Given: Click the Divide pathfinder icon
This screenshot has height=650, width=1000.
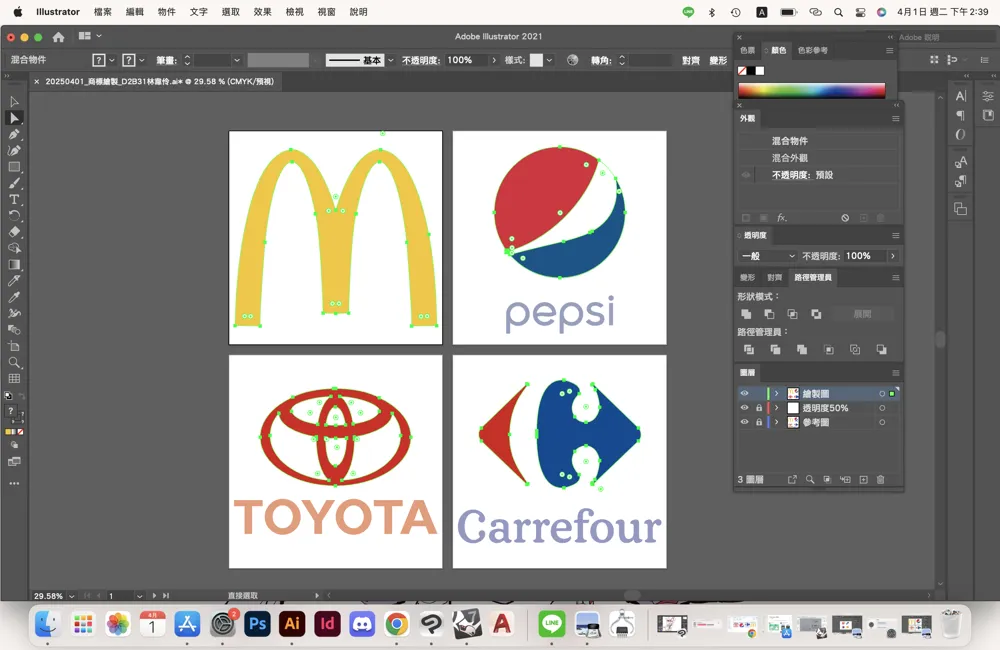Looking at the screenshot, I should click(x=749, y=350).
